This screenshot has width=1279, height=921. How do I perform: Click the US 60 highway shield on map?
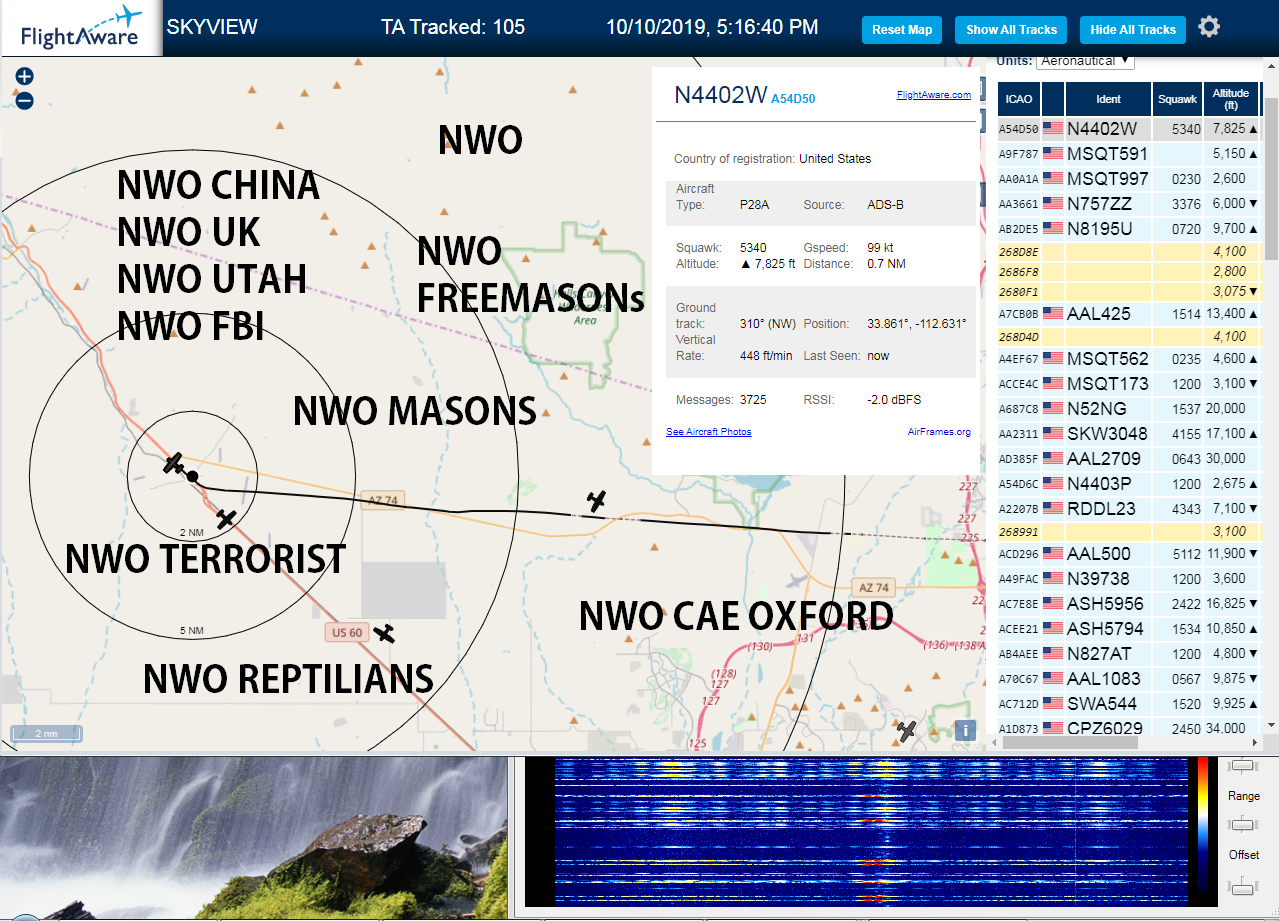(346, 632)
